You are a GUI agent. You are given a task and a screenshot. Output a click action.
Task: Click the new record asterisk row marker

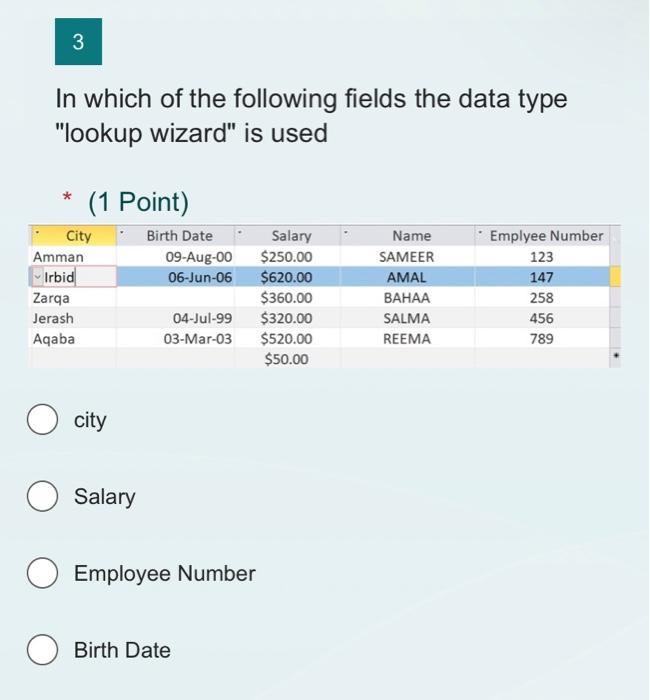click(616, 357)
